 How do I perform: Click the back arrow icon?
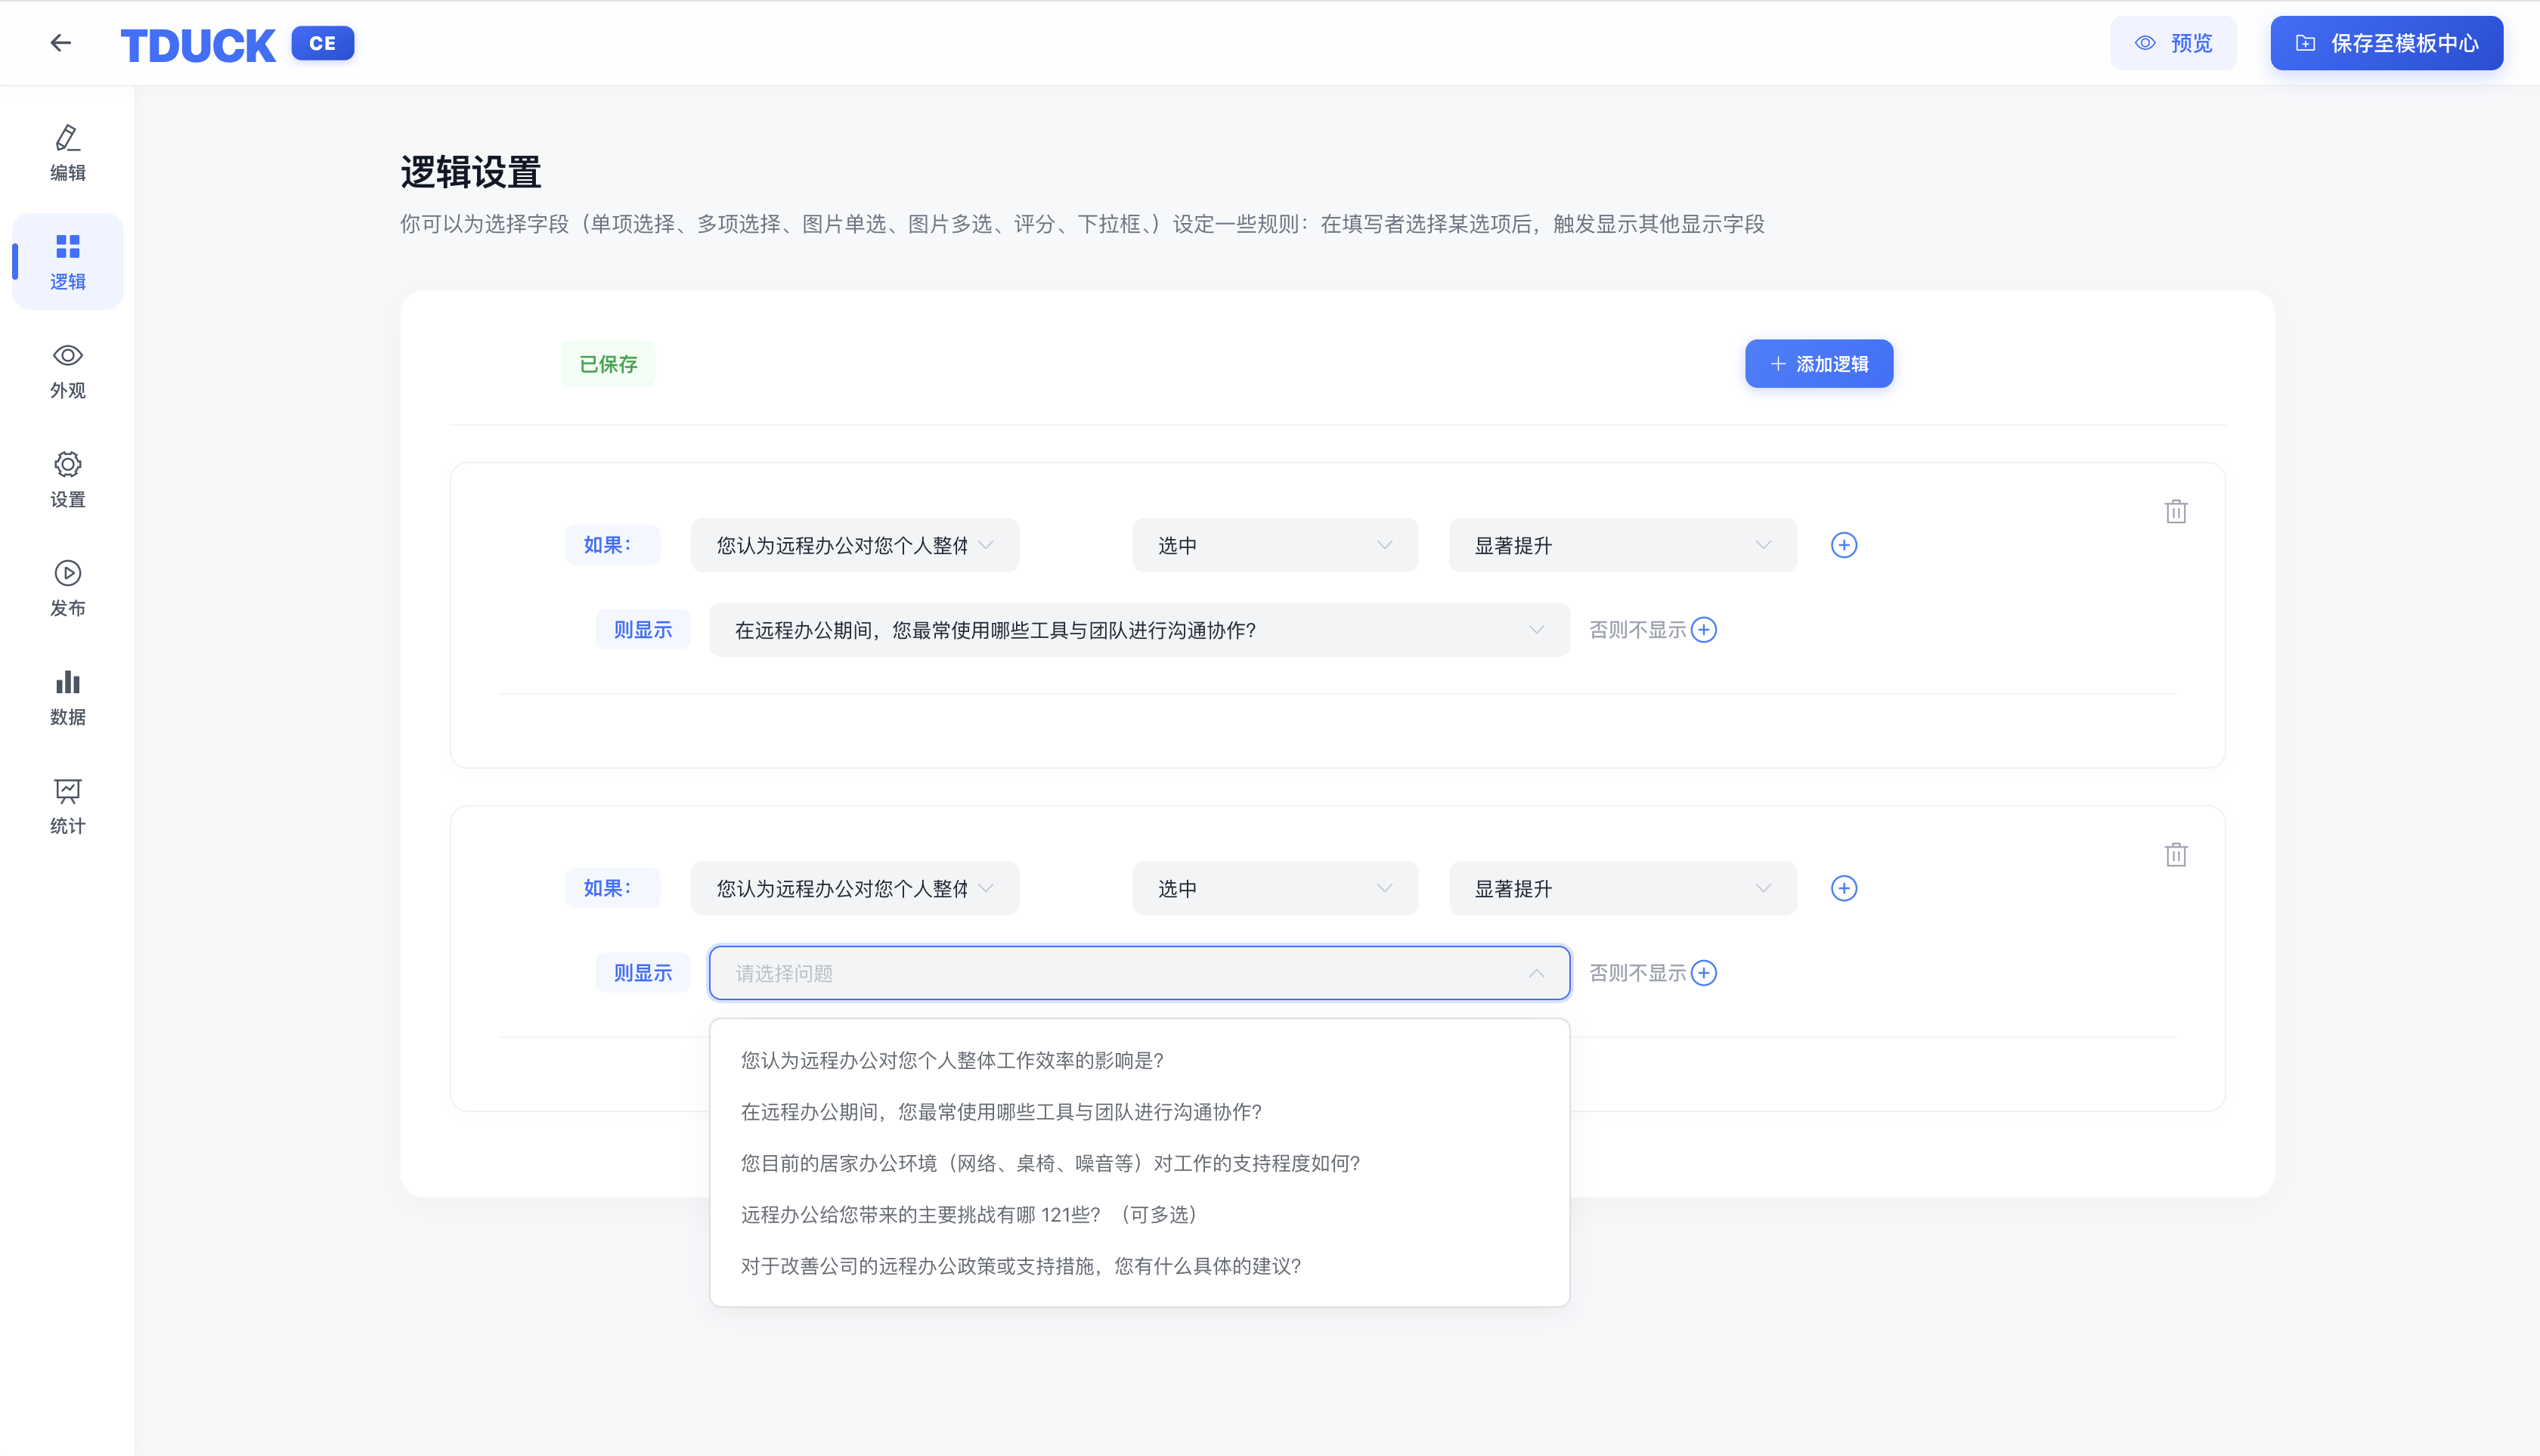click(61, 43)
